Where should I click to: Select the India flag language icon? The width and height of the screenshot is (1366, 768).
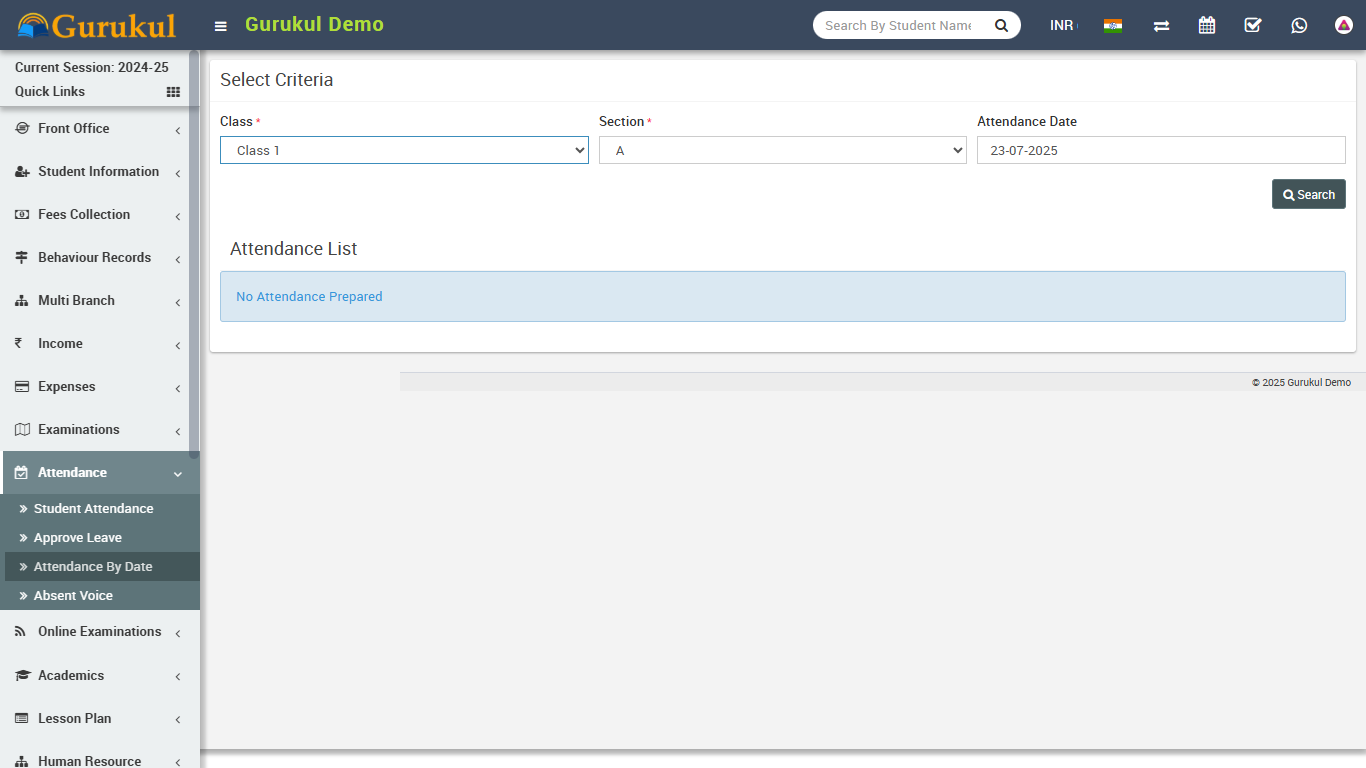coord(1113,26)
